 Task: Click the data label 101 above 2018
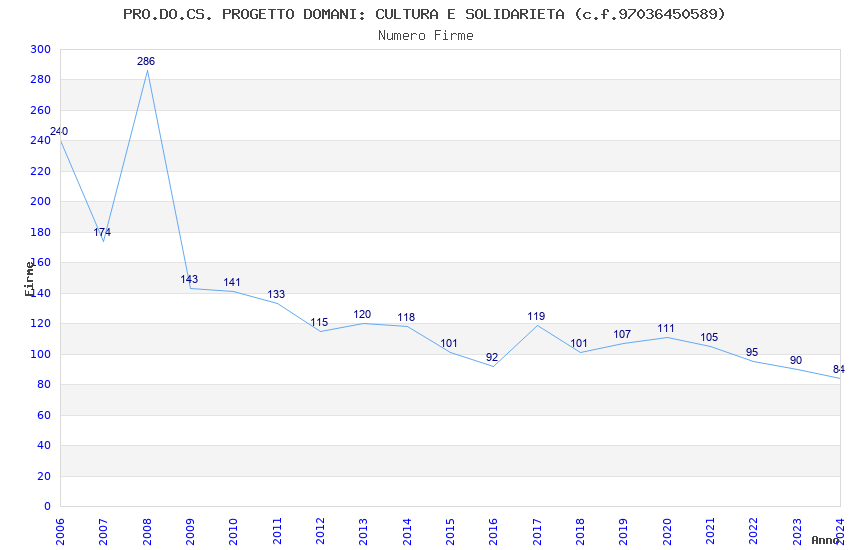[x=579, y=344]
